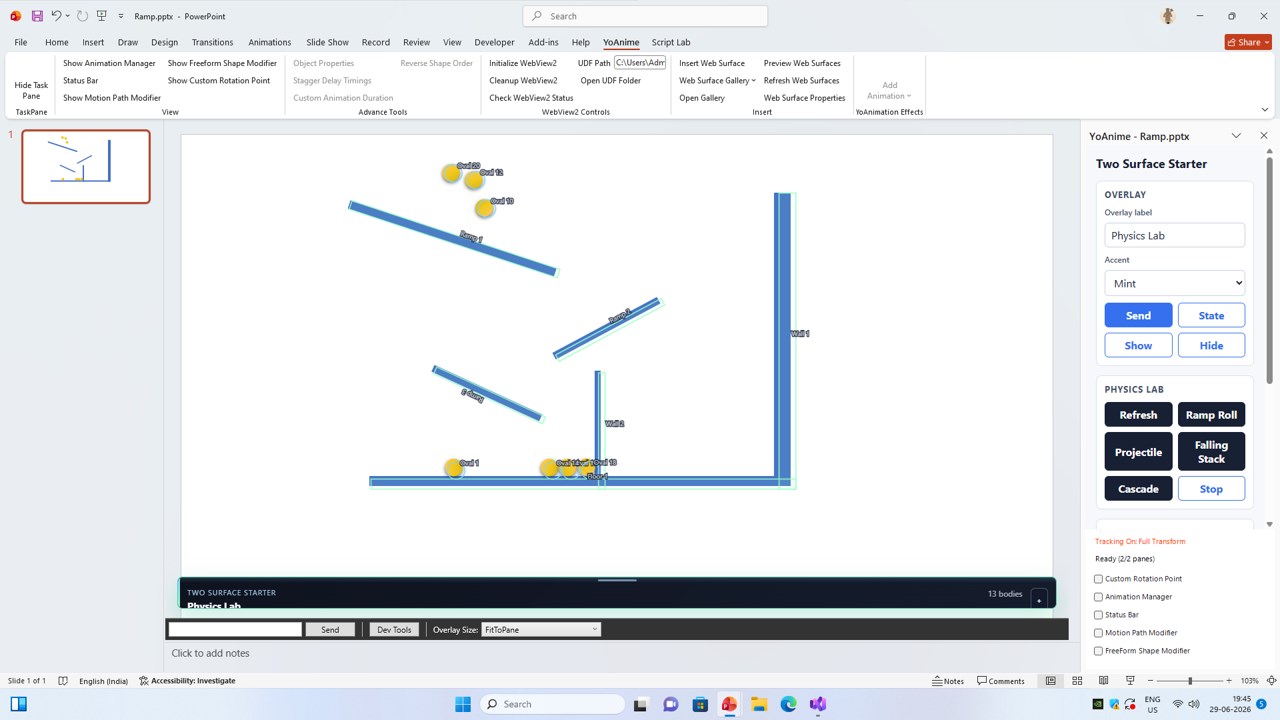Click the Normal view icon in status bar
This screenshot has width=1280, height=720.
point(1050,681)
